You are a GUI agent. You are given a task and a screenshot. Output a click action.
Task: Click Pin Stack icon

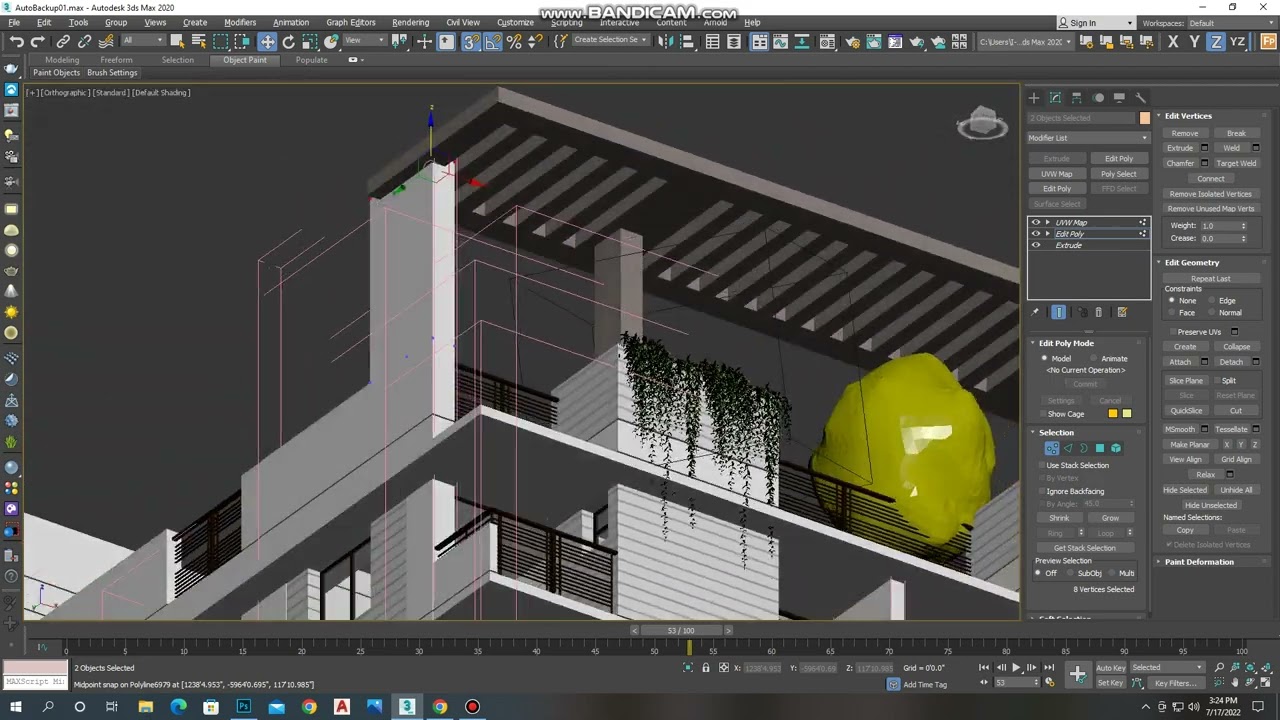(x=1036, y=312)
